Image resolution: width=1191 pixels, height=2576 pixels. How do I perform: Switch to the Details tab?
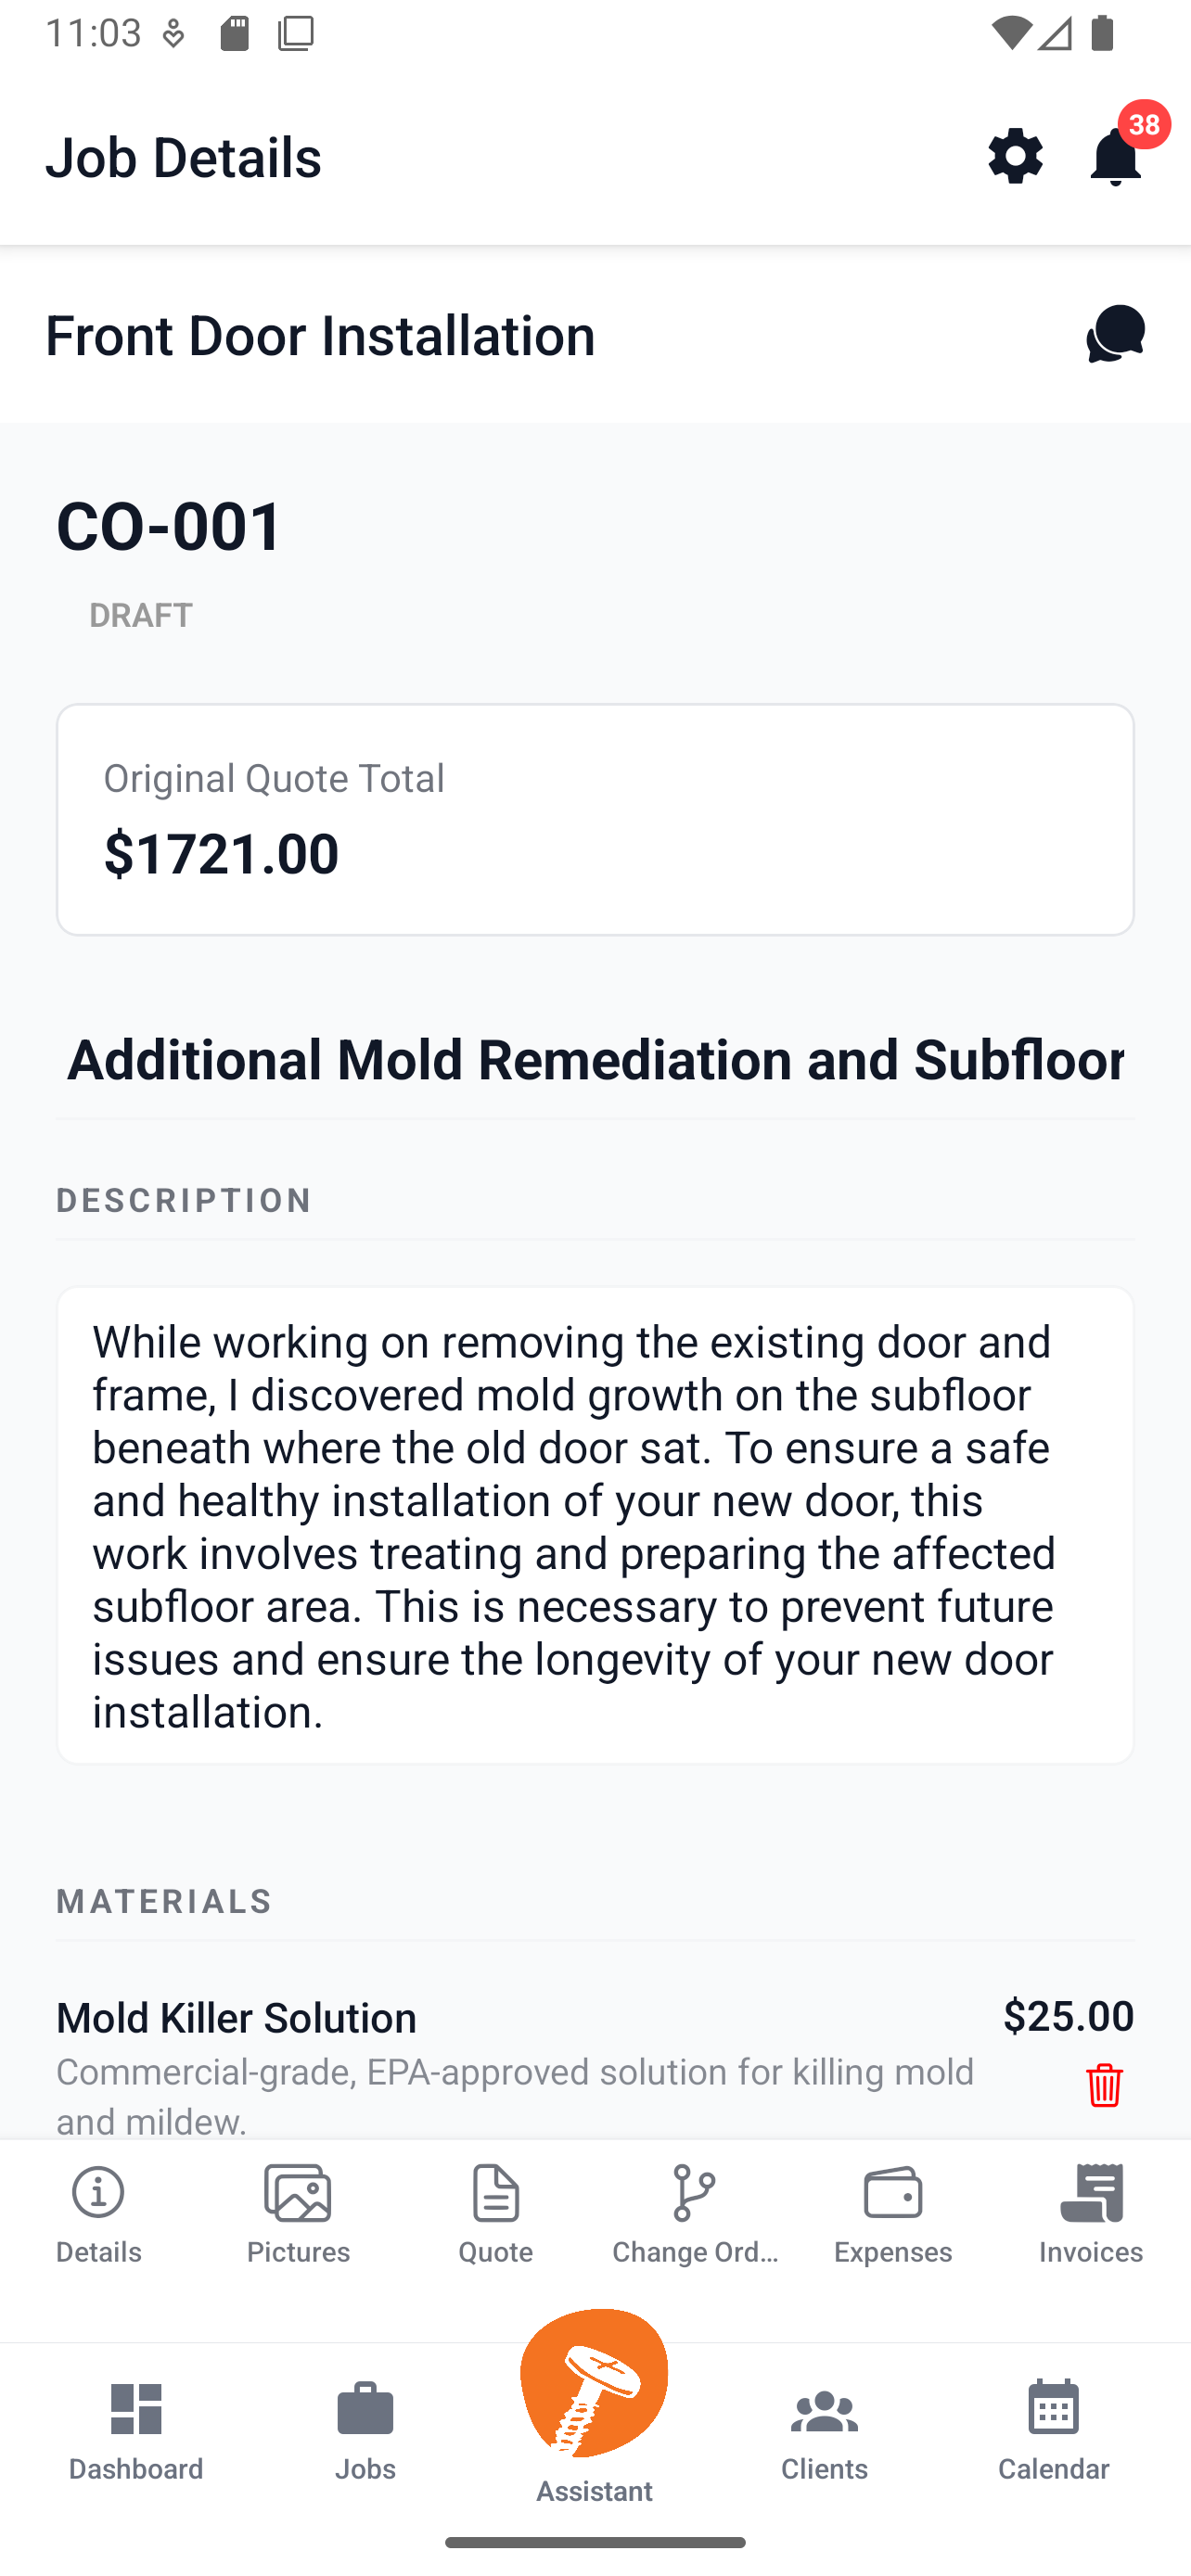99,2213
